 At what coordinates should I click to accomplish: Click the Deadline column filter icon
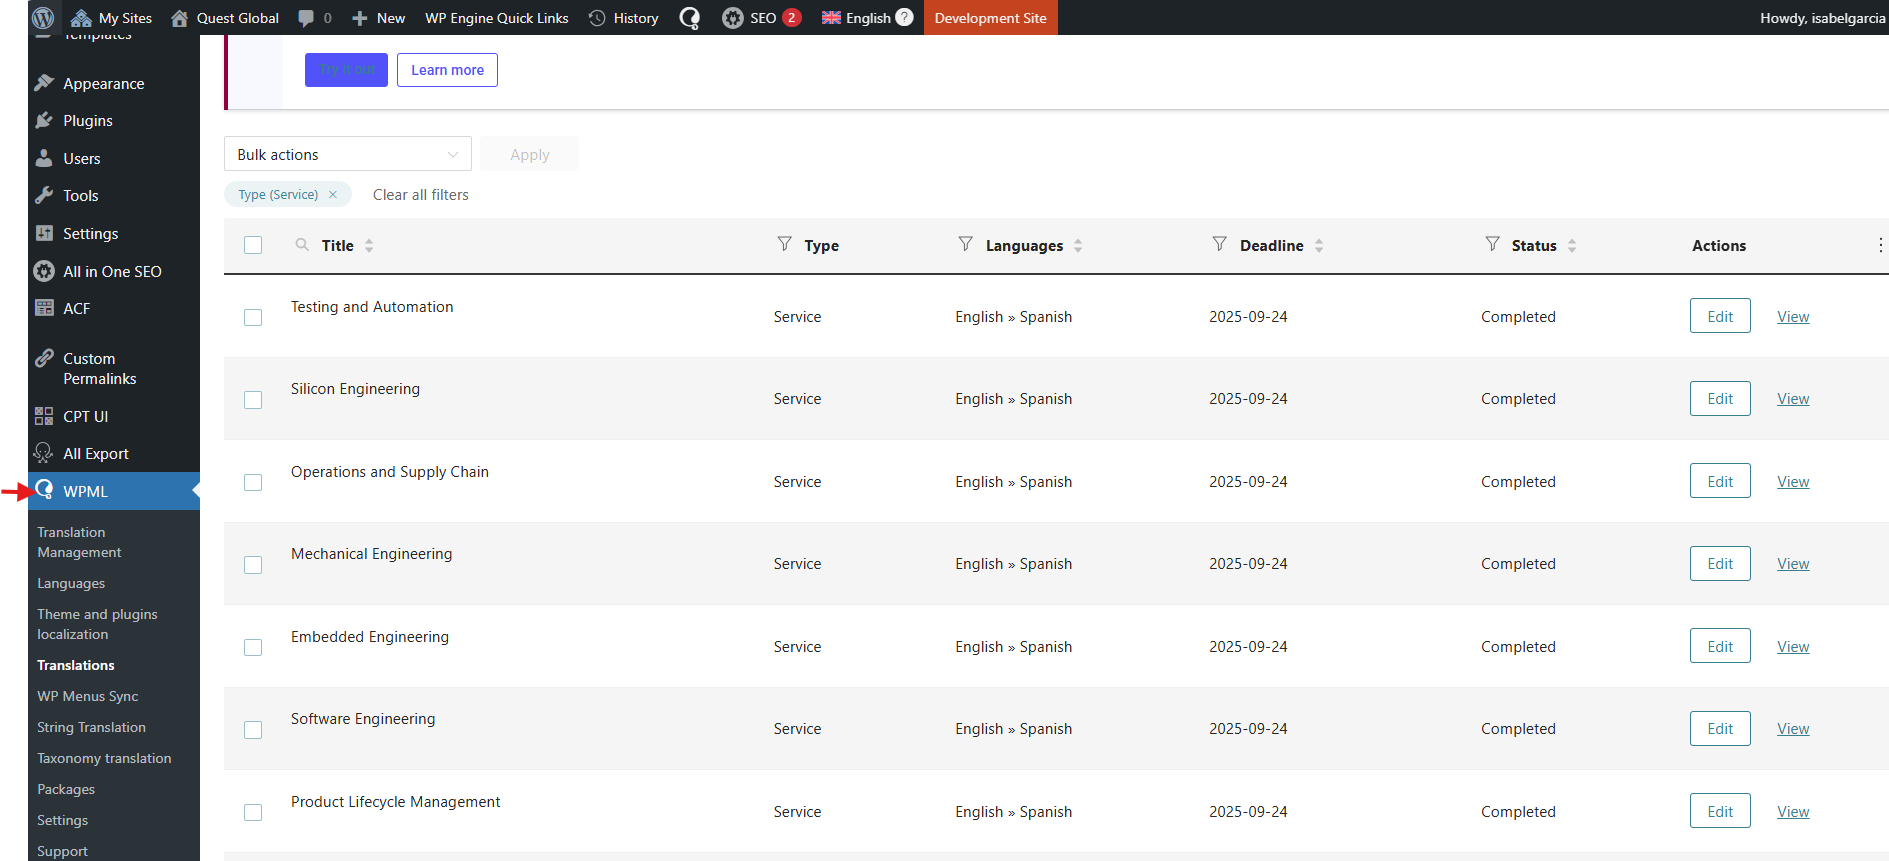tap(1219, 244)
